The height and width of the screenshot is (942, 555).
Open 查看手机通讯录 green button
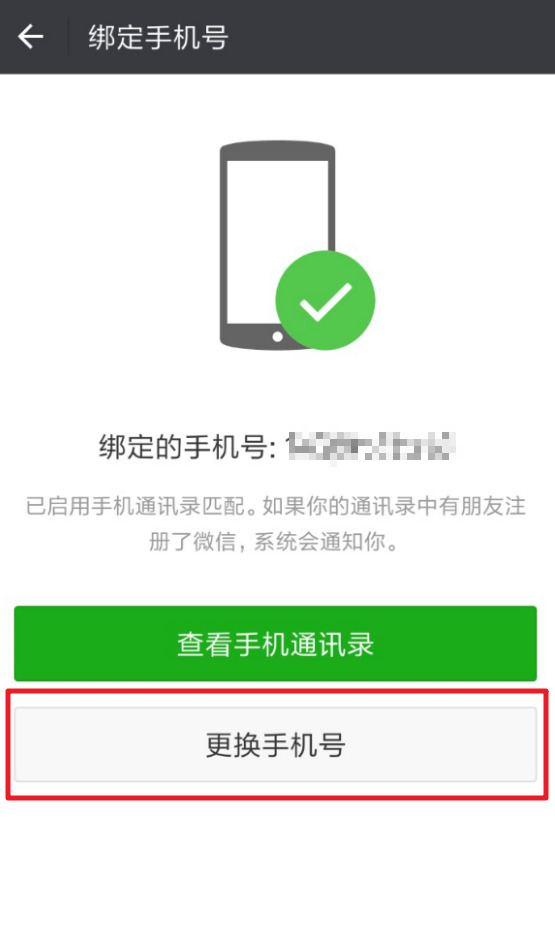[275, 643]
